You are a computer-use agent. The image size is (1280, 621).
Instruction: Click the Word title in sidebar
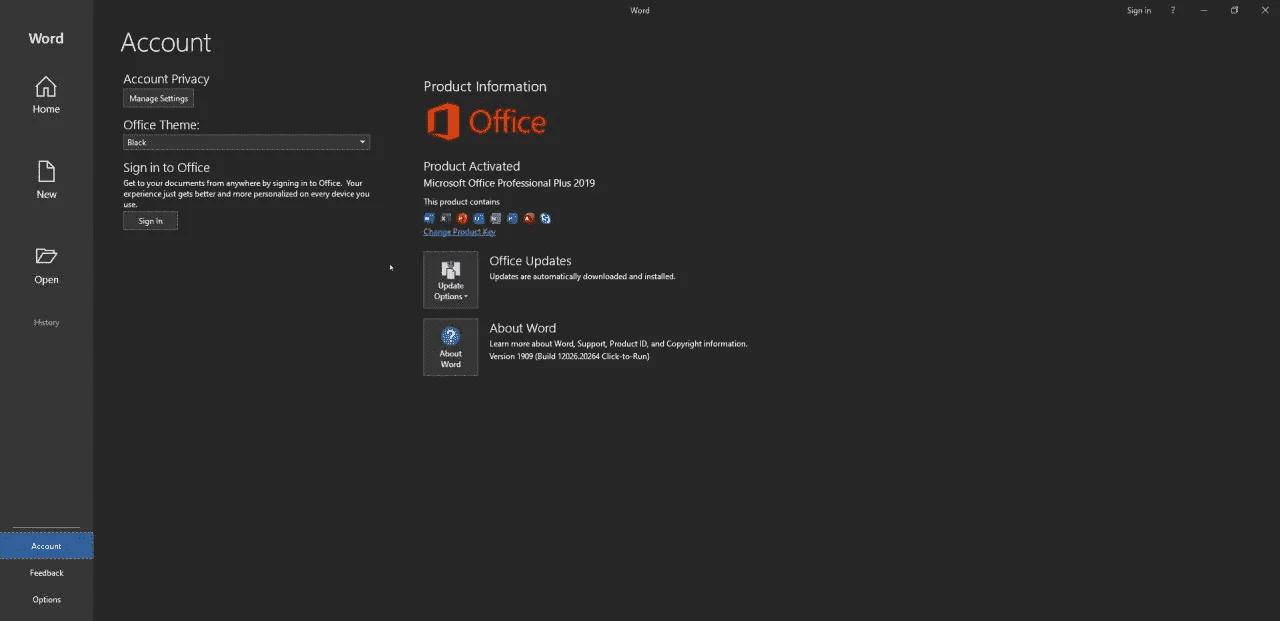[x=46, y=39]
